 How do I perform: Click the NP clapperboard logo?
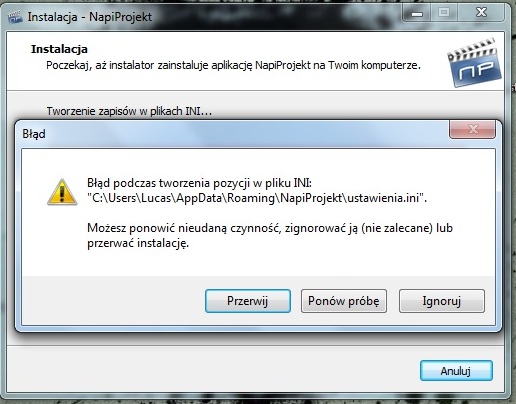(474, 63)
